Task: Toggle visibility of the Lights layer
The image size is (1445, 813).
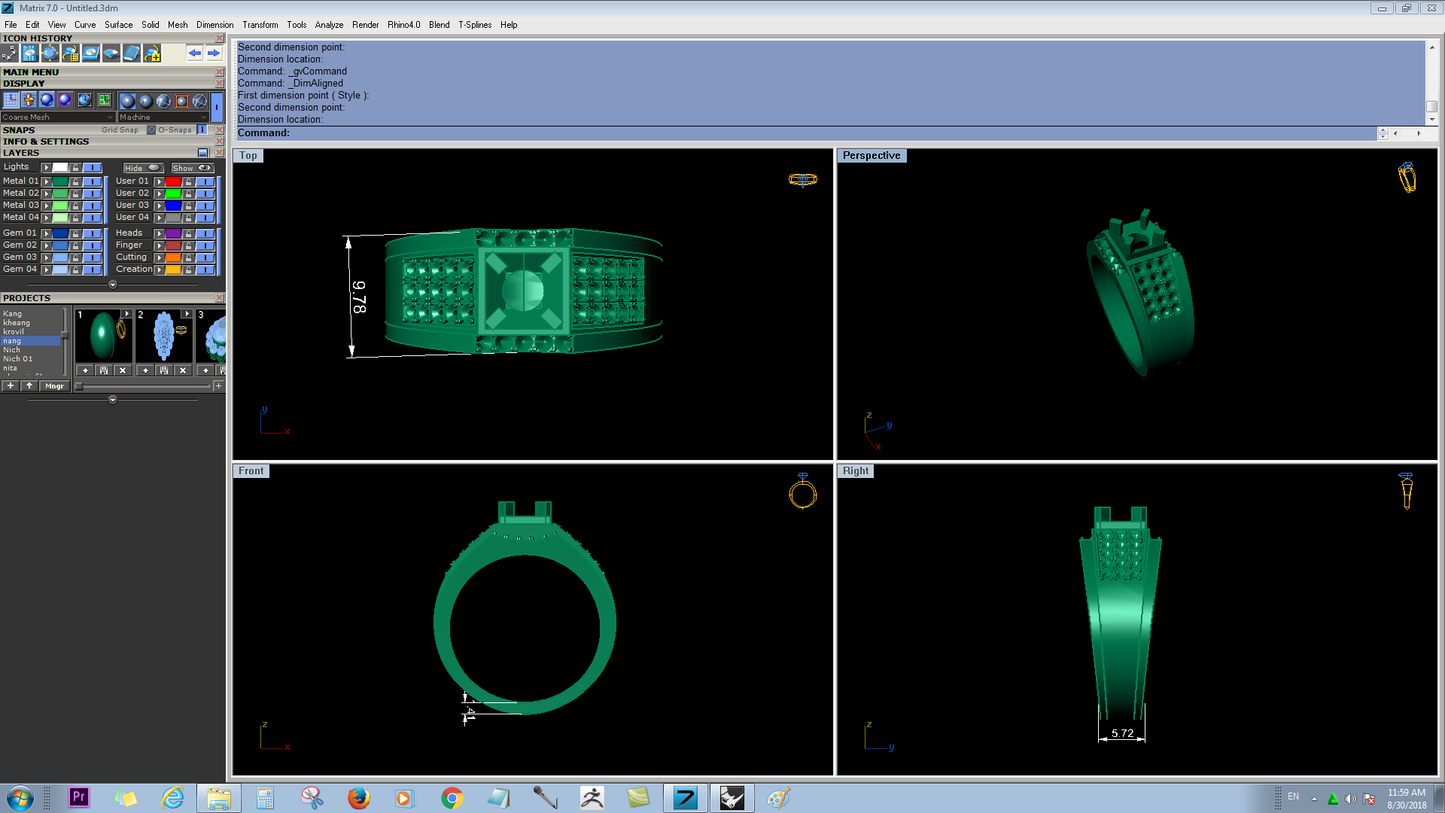Action: tap(92, 167)
